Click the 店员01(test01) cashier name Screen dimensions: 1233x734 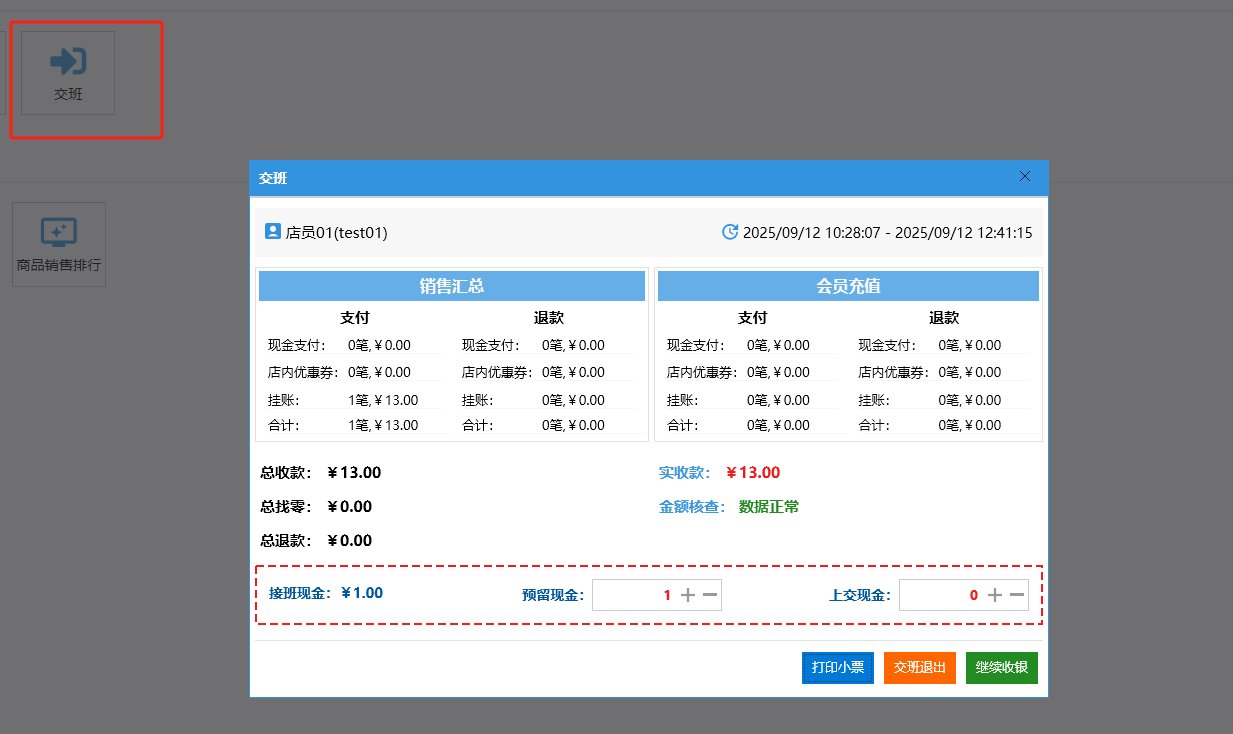336,232
